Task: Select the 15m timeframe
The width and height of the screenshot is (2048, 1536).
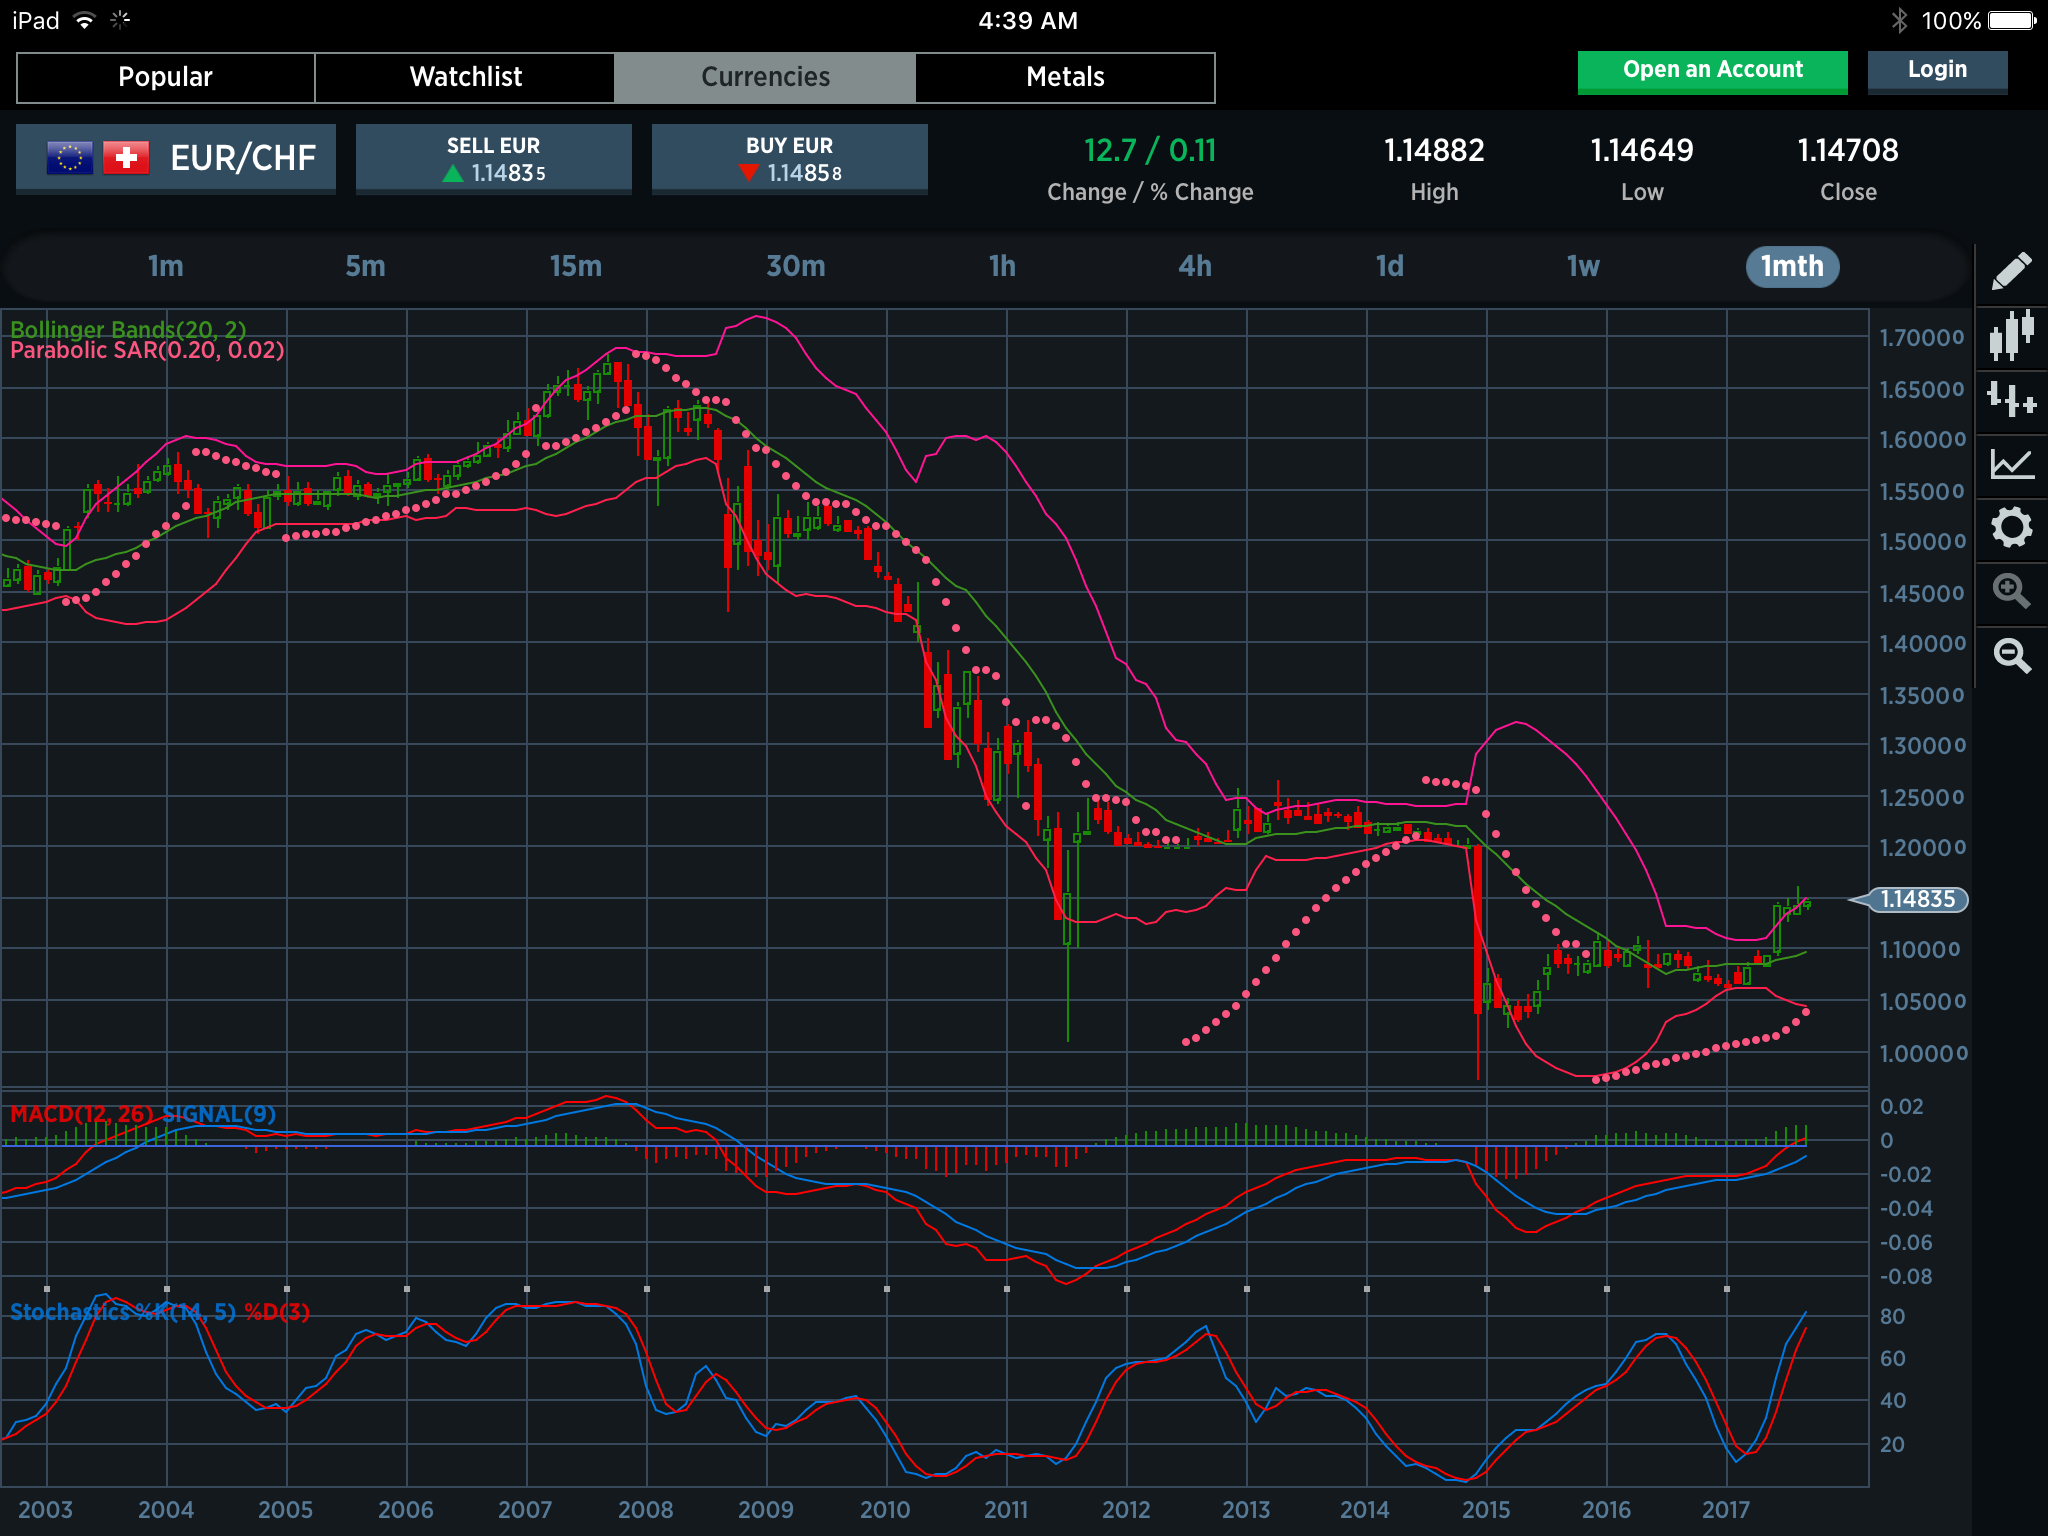Action: click(576, 266)
